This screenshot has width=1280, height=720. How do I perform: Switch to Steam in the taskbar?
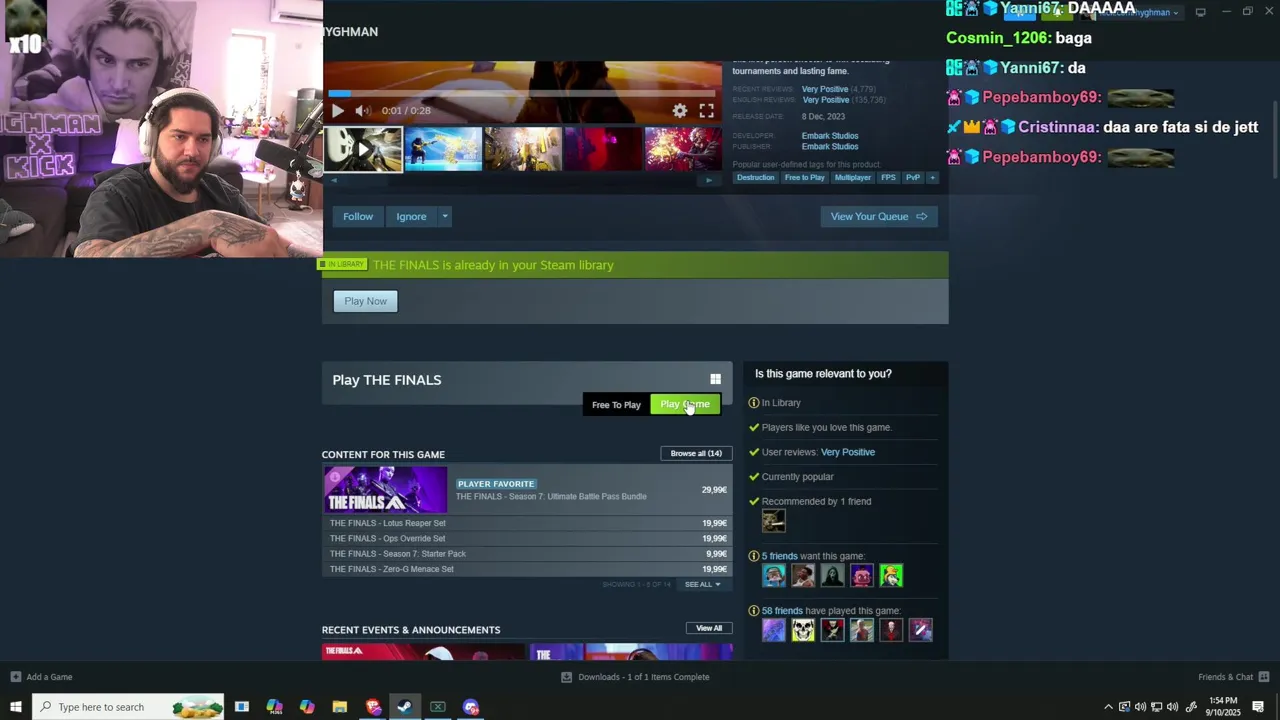405,707
